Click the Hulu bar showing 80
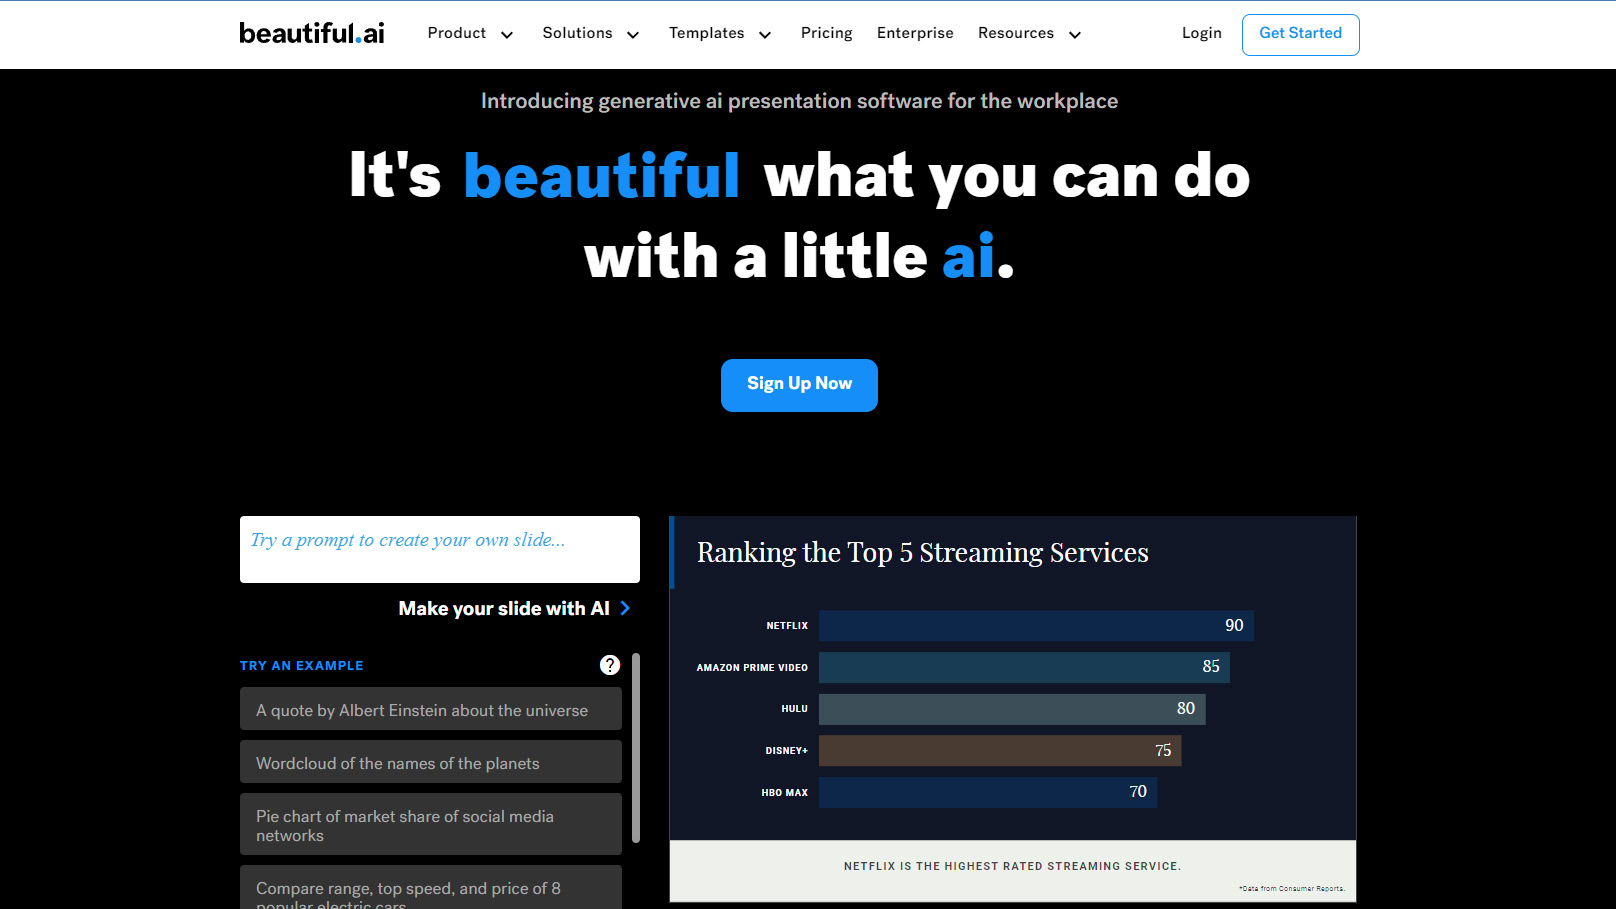This screenshot has width=1616, height=909. 1012,709
